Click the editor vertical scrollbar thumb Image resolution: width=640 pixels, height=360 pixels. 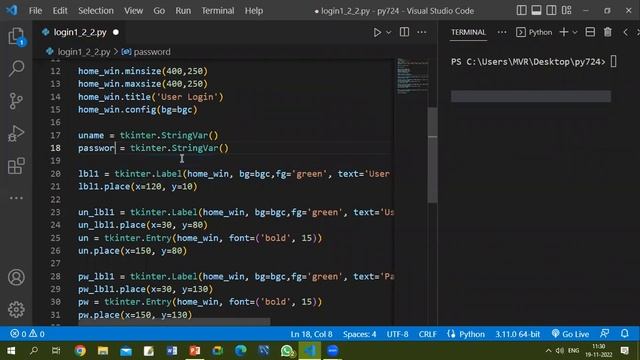(x=432, y=155)
